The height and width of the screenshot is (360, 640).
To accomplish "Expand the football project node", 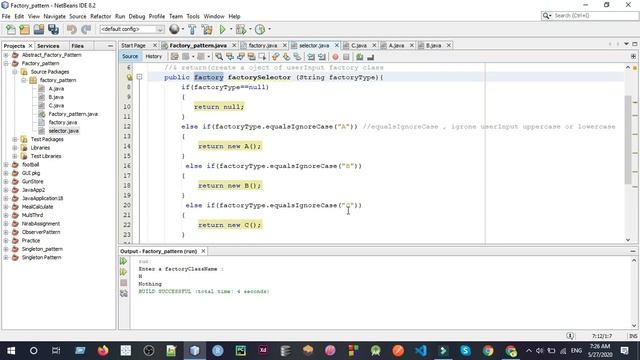I will (6, 164).
